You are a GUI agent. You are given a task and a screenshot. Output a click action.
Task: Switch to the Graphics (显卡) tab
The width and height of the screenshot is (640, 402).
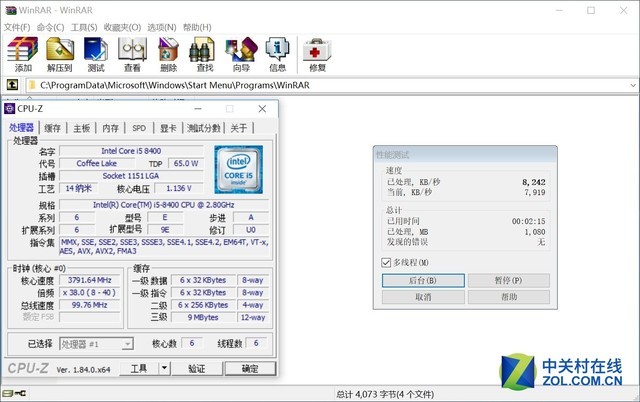pyautogui.click(x=168, y=128)
